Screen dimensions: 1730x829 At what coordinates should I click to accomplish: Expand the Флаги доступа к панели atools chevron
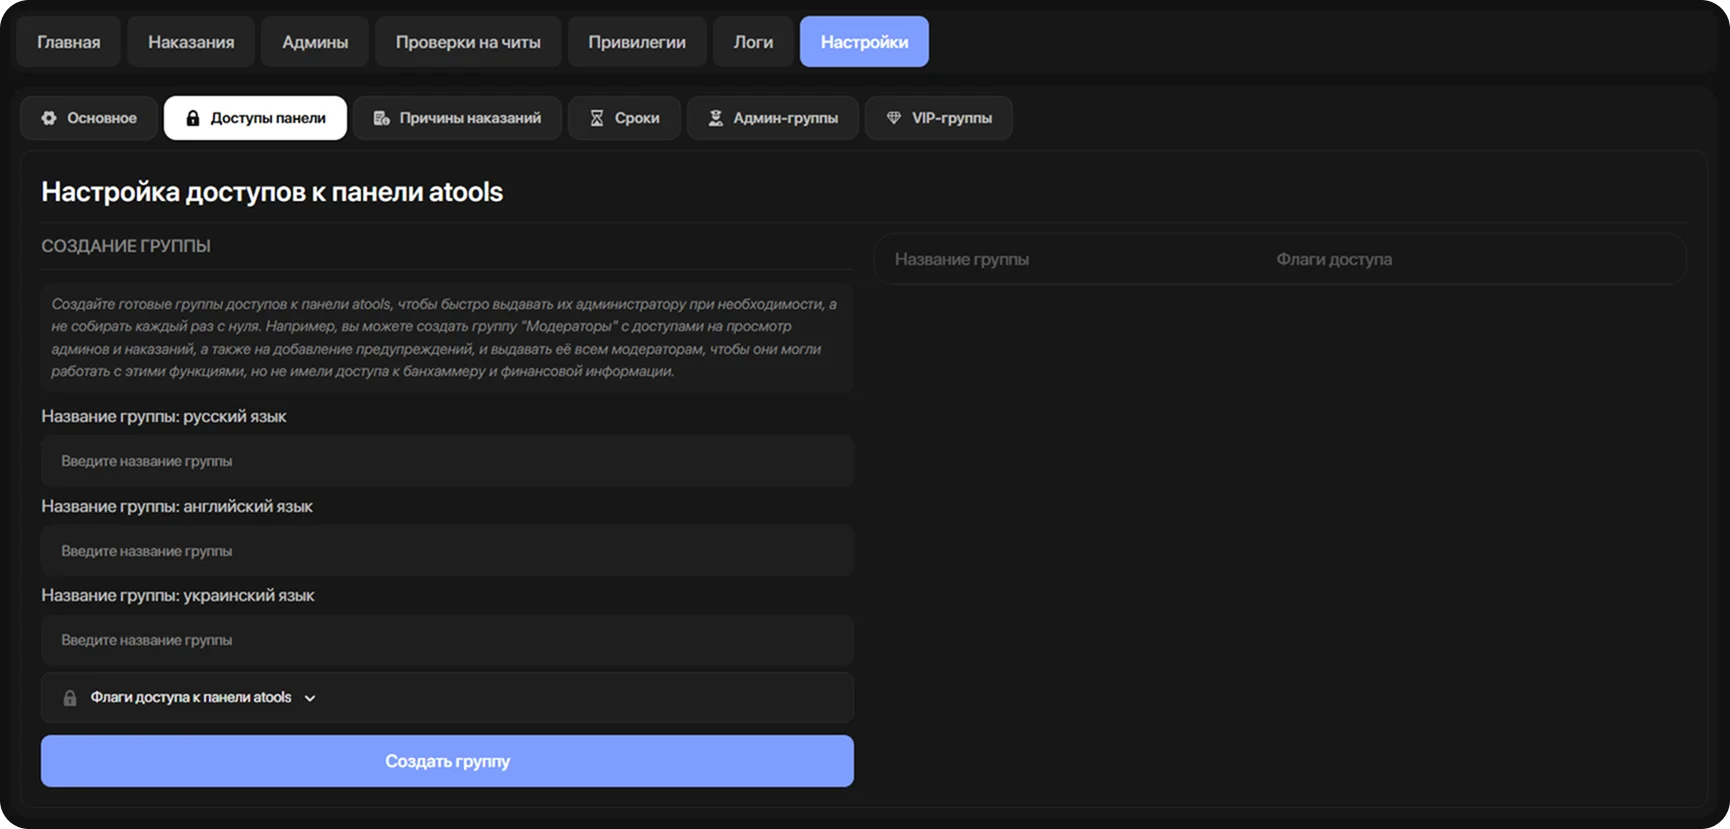[x=310, y=698]
